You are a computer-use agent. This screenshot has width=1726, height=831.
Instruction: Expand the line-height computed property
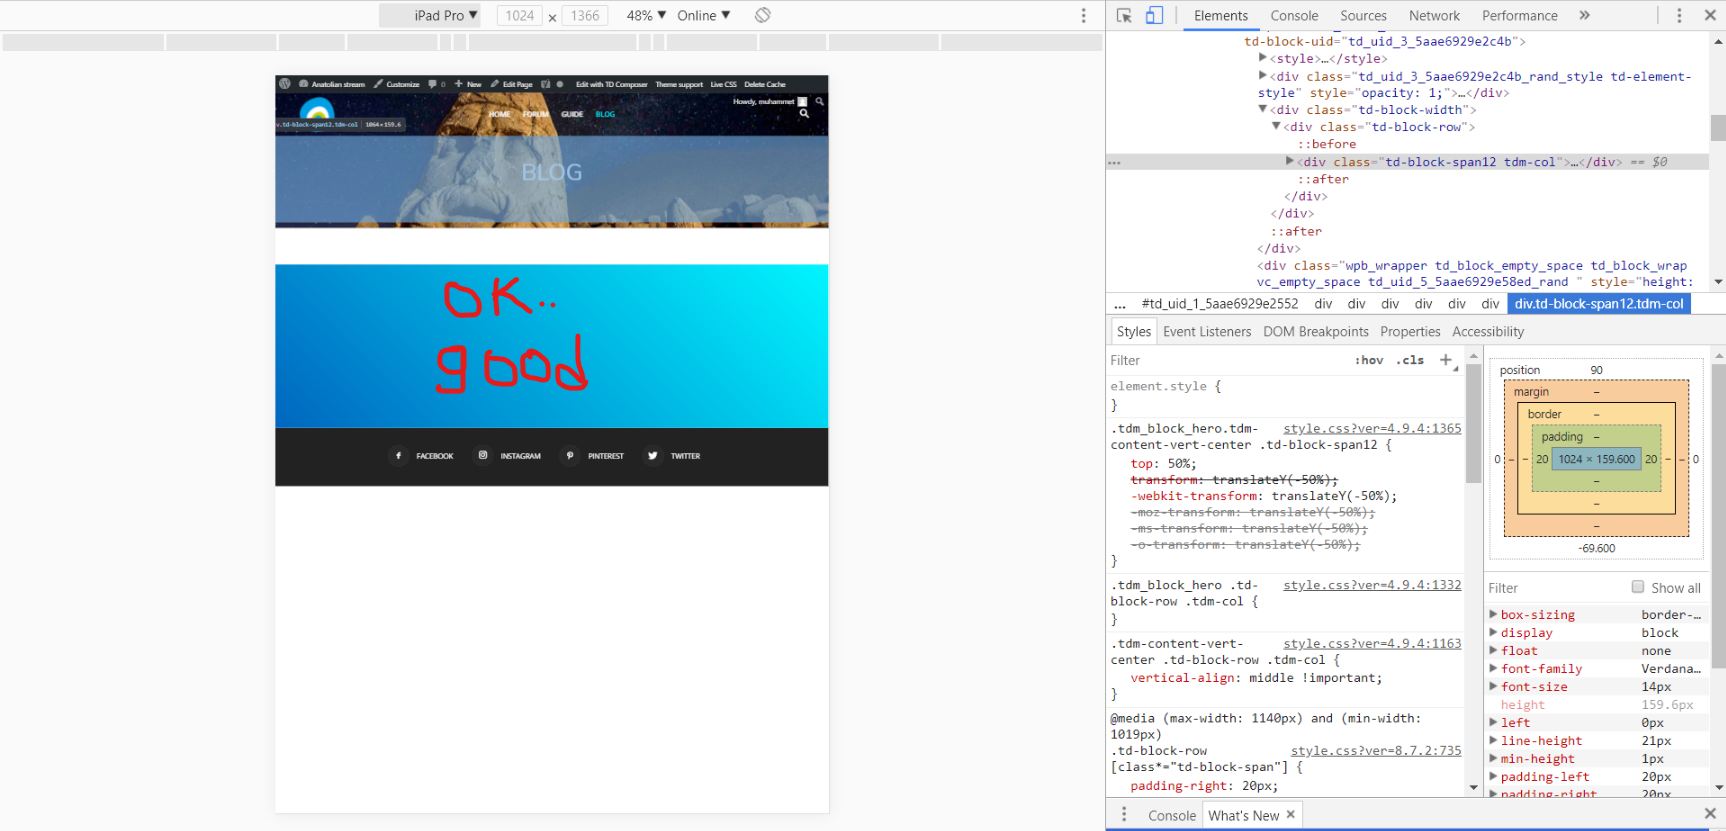[x=1493, y=741]
